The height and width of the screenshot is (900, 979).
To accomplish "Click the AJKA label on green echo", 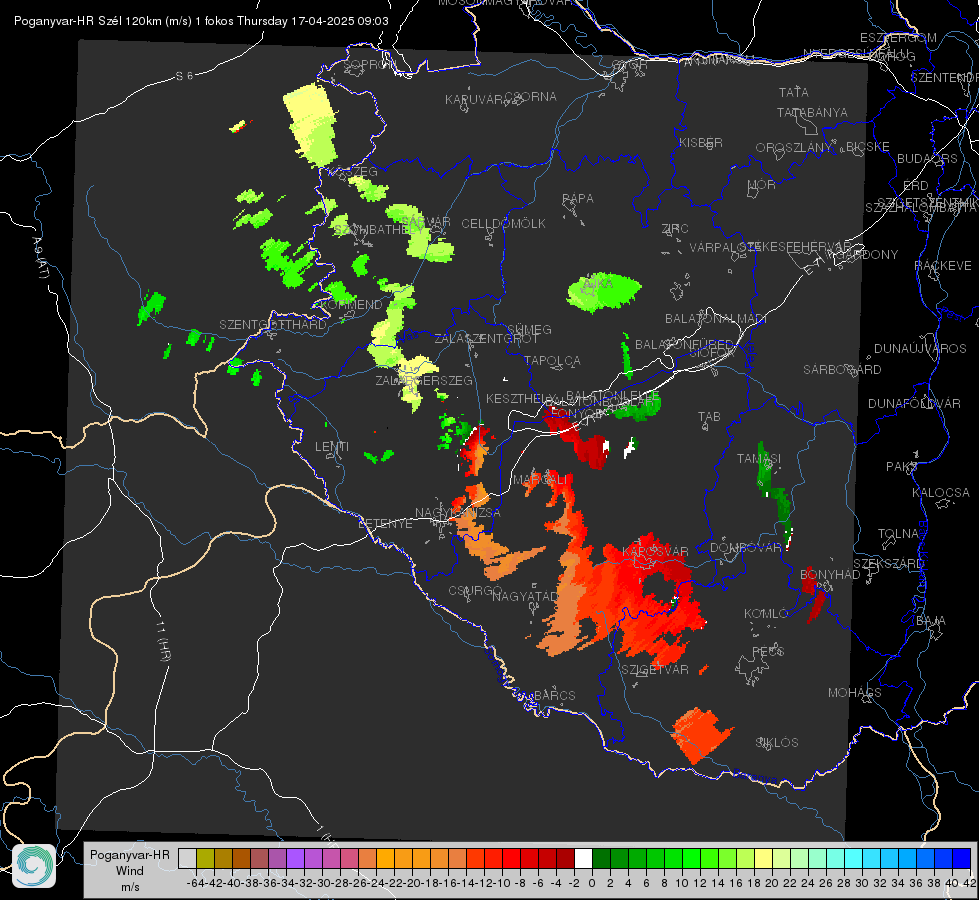I will (x=598, y=284).
